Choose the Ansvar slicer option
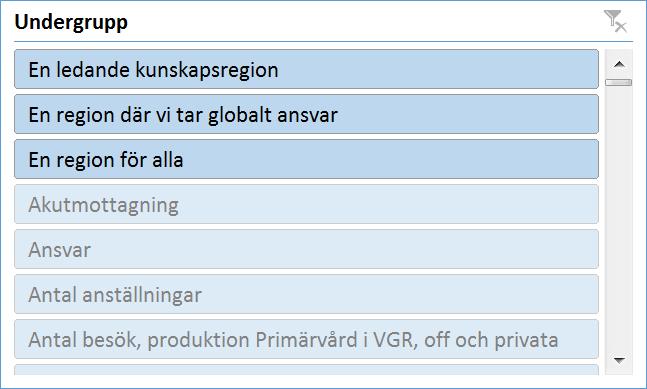647x389 pixels. 306,249
